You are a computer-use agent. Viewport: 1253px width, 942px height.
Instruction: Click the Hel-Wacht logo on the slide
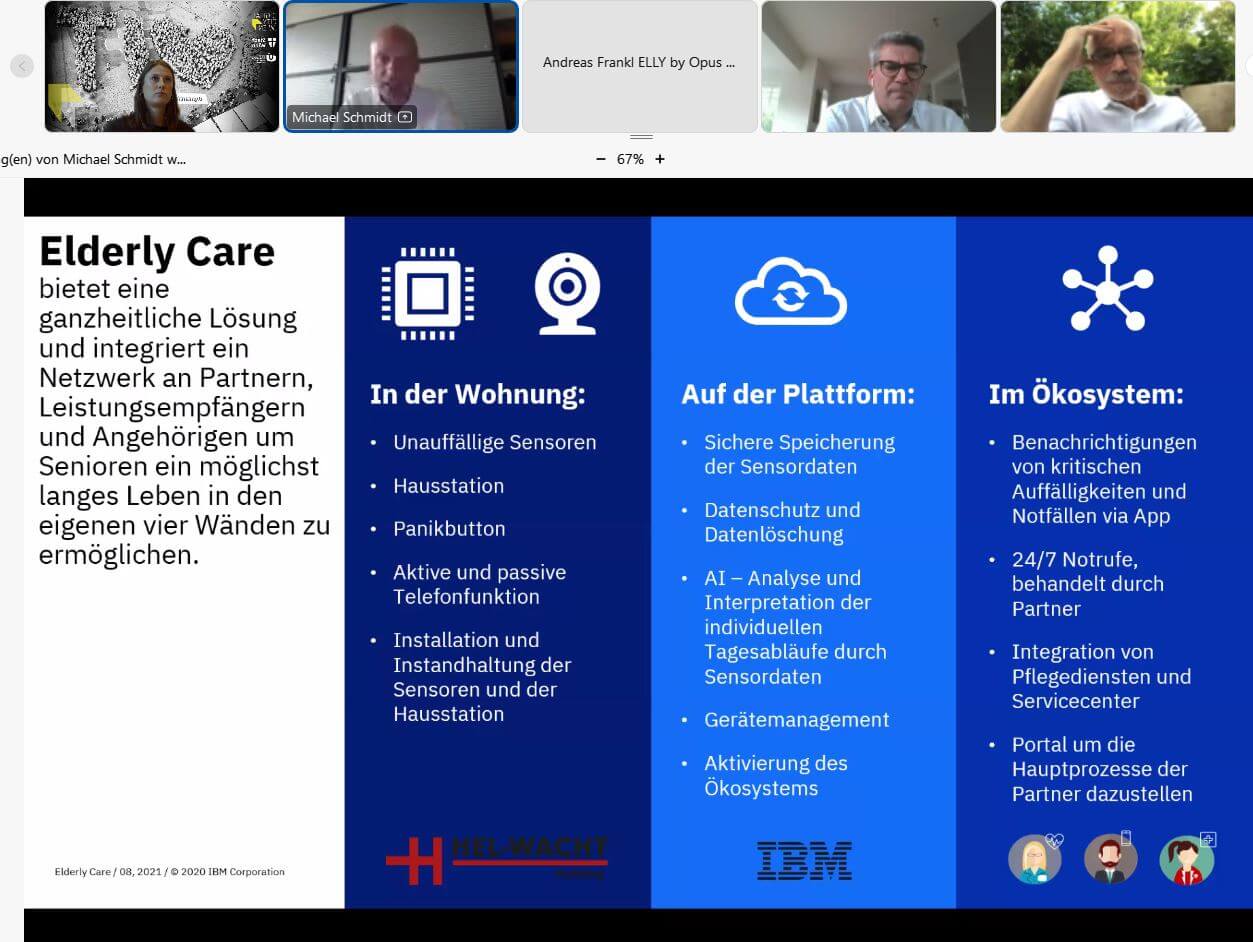coord(497,858)
